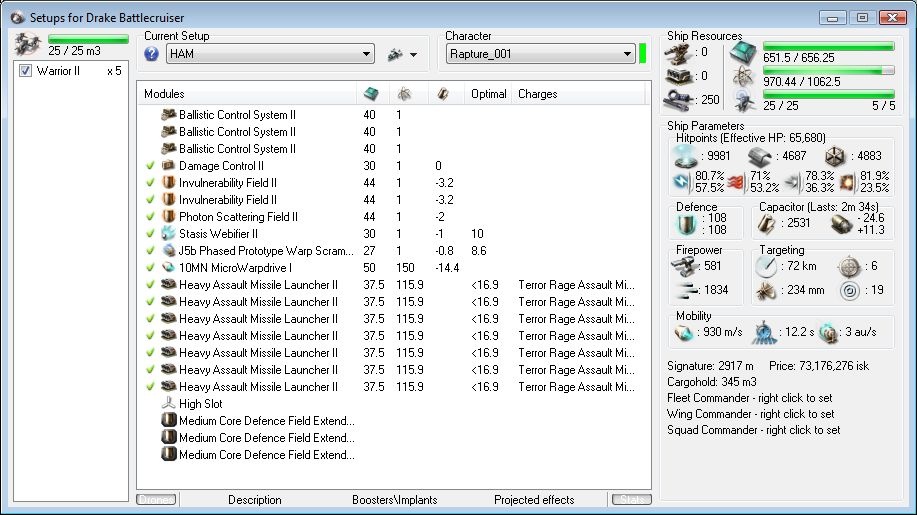Image resolution: width=917 pixels, height=515 pixels.
Task: Click the Signature 2917 m text
Action: (710, 366)
